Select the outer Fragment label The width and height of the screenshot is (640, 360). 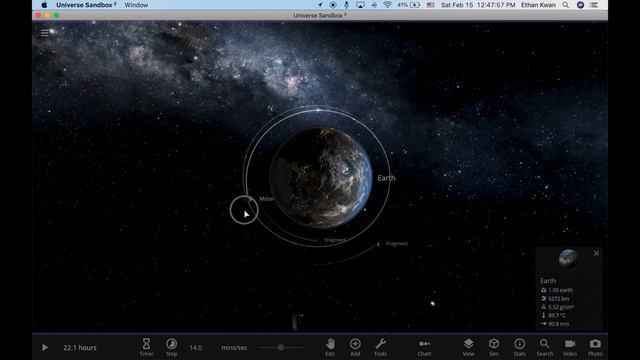(x=397, y=244)
